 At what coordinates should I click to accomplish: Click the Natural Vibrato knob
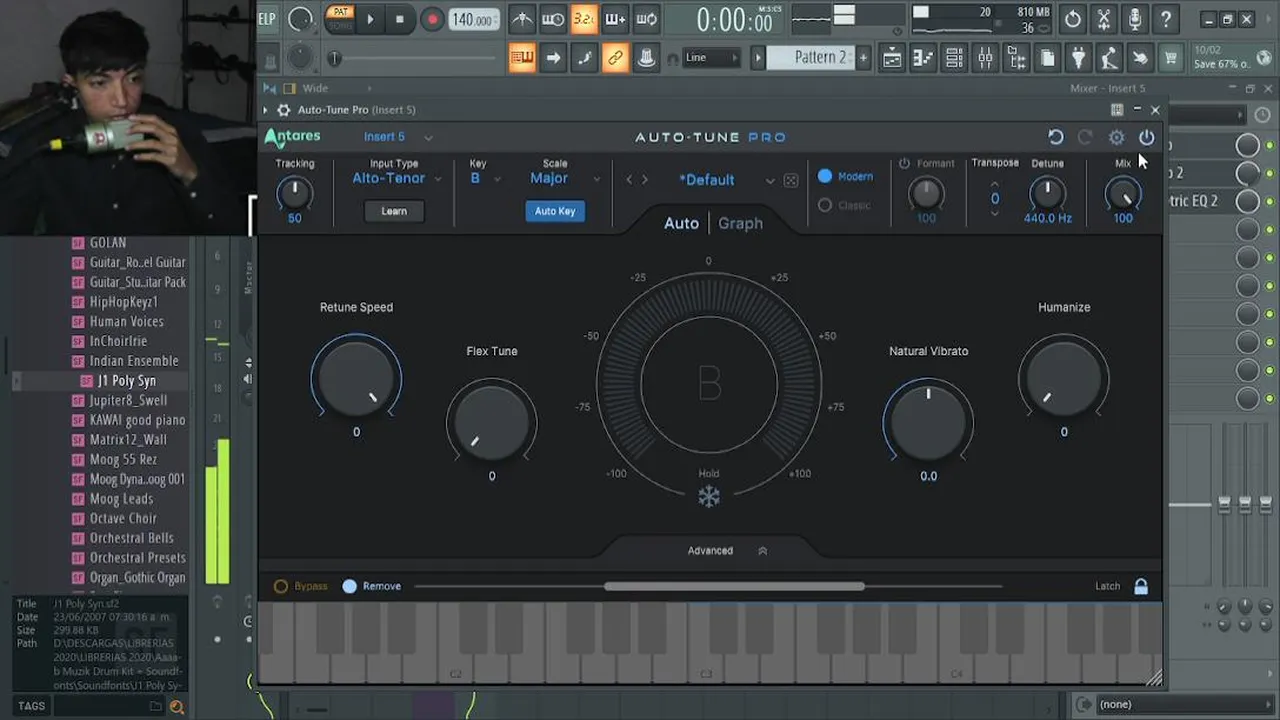(x=928, y=422)
